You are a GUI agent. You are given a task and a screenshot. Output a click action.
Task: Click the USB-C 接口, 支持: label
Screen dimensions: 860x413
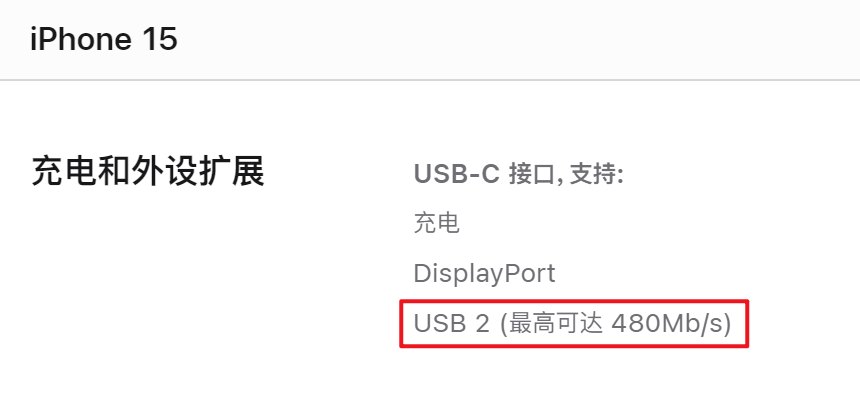pyautogui.click(x=518, y=174)
